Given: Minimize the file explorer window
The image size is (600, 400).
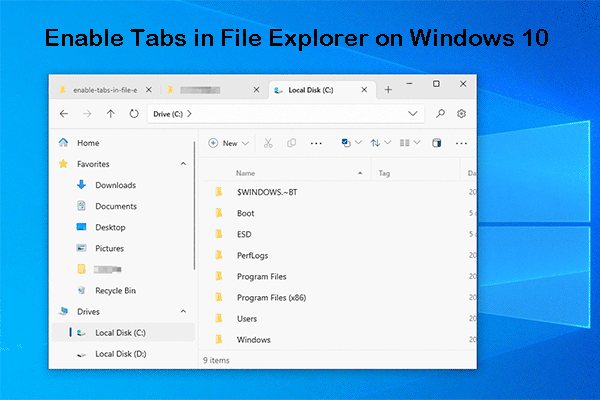Looking at the screenshot, I should (x=409, y=83).
